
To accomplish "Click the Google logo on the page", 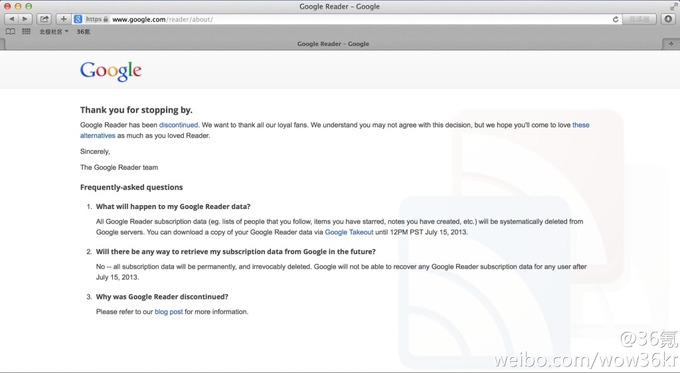I will tap(111, 71).
